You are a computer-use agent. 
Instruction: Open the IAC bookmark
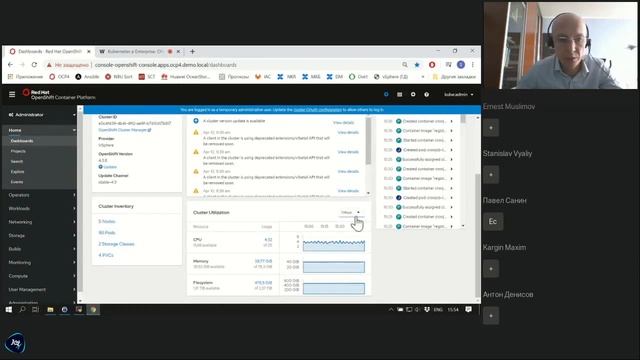pos(263,77)
